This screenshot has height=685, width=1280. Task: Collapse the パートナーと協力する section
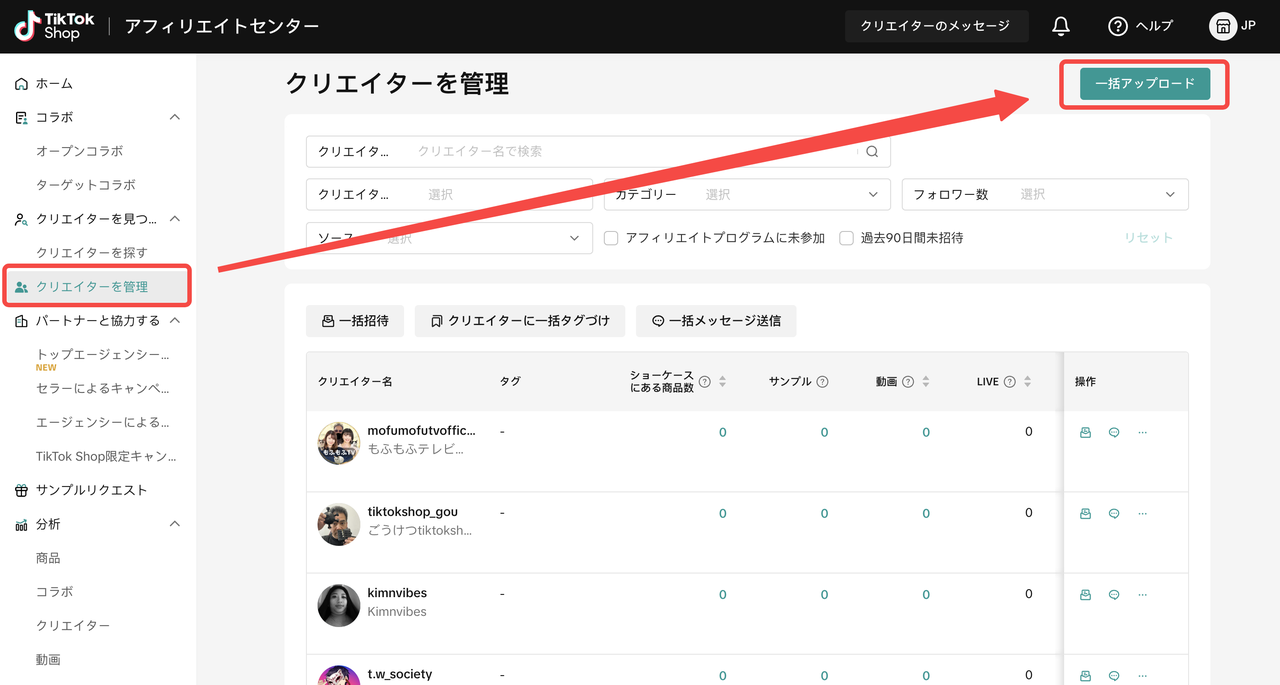pos(175,321)
